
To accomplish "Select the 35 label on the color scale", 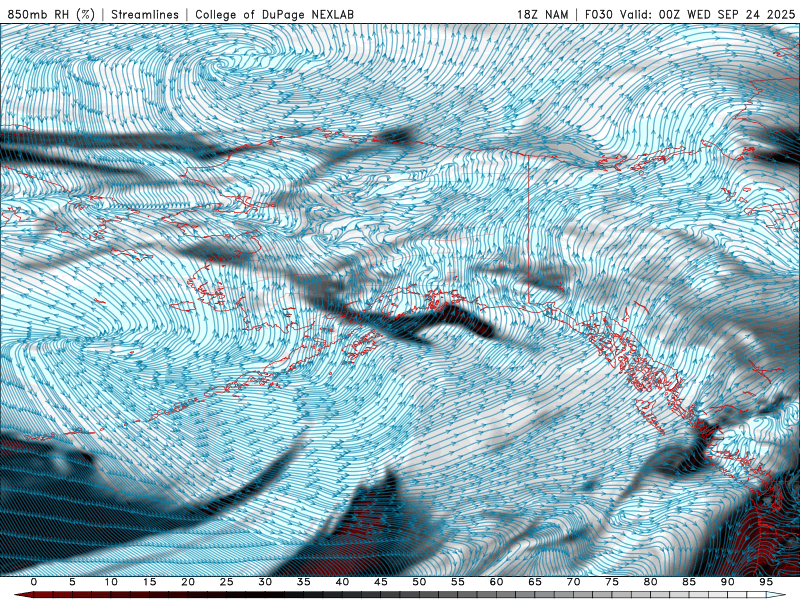I will pos(304,582).
